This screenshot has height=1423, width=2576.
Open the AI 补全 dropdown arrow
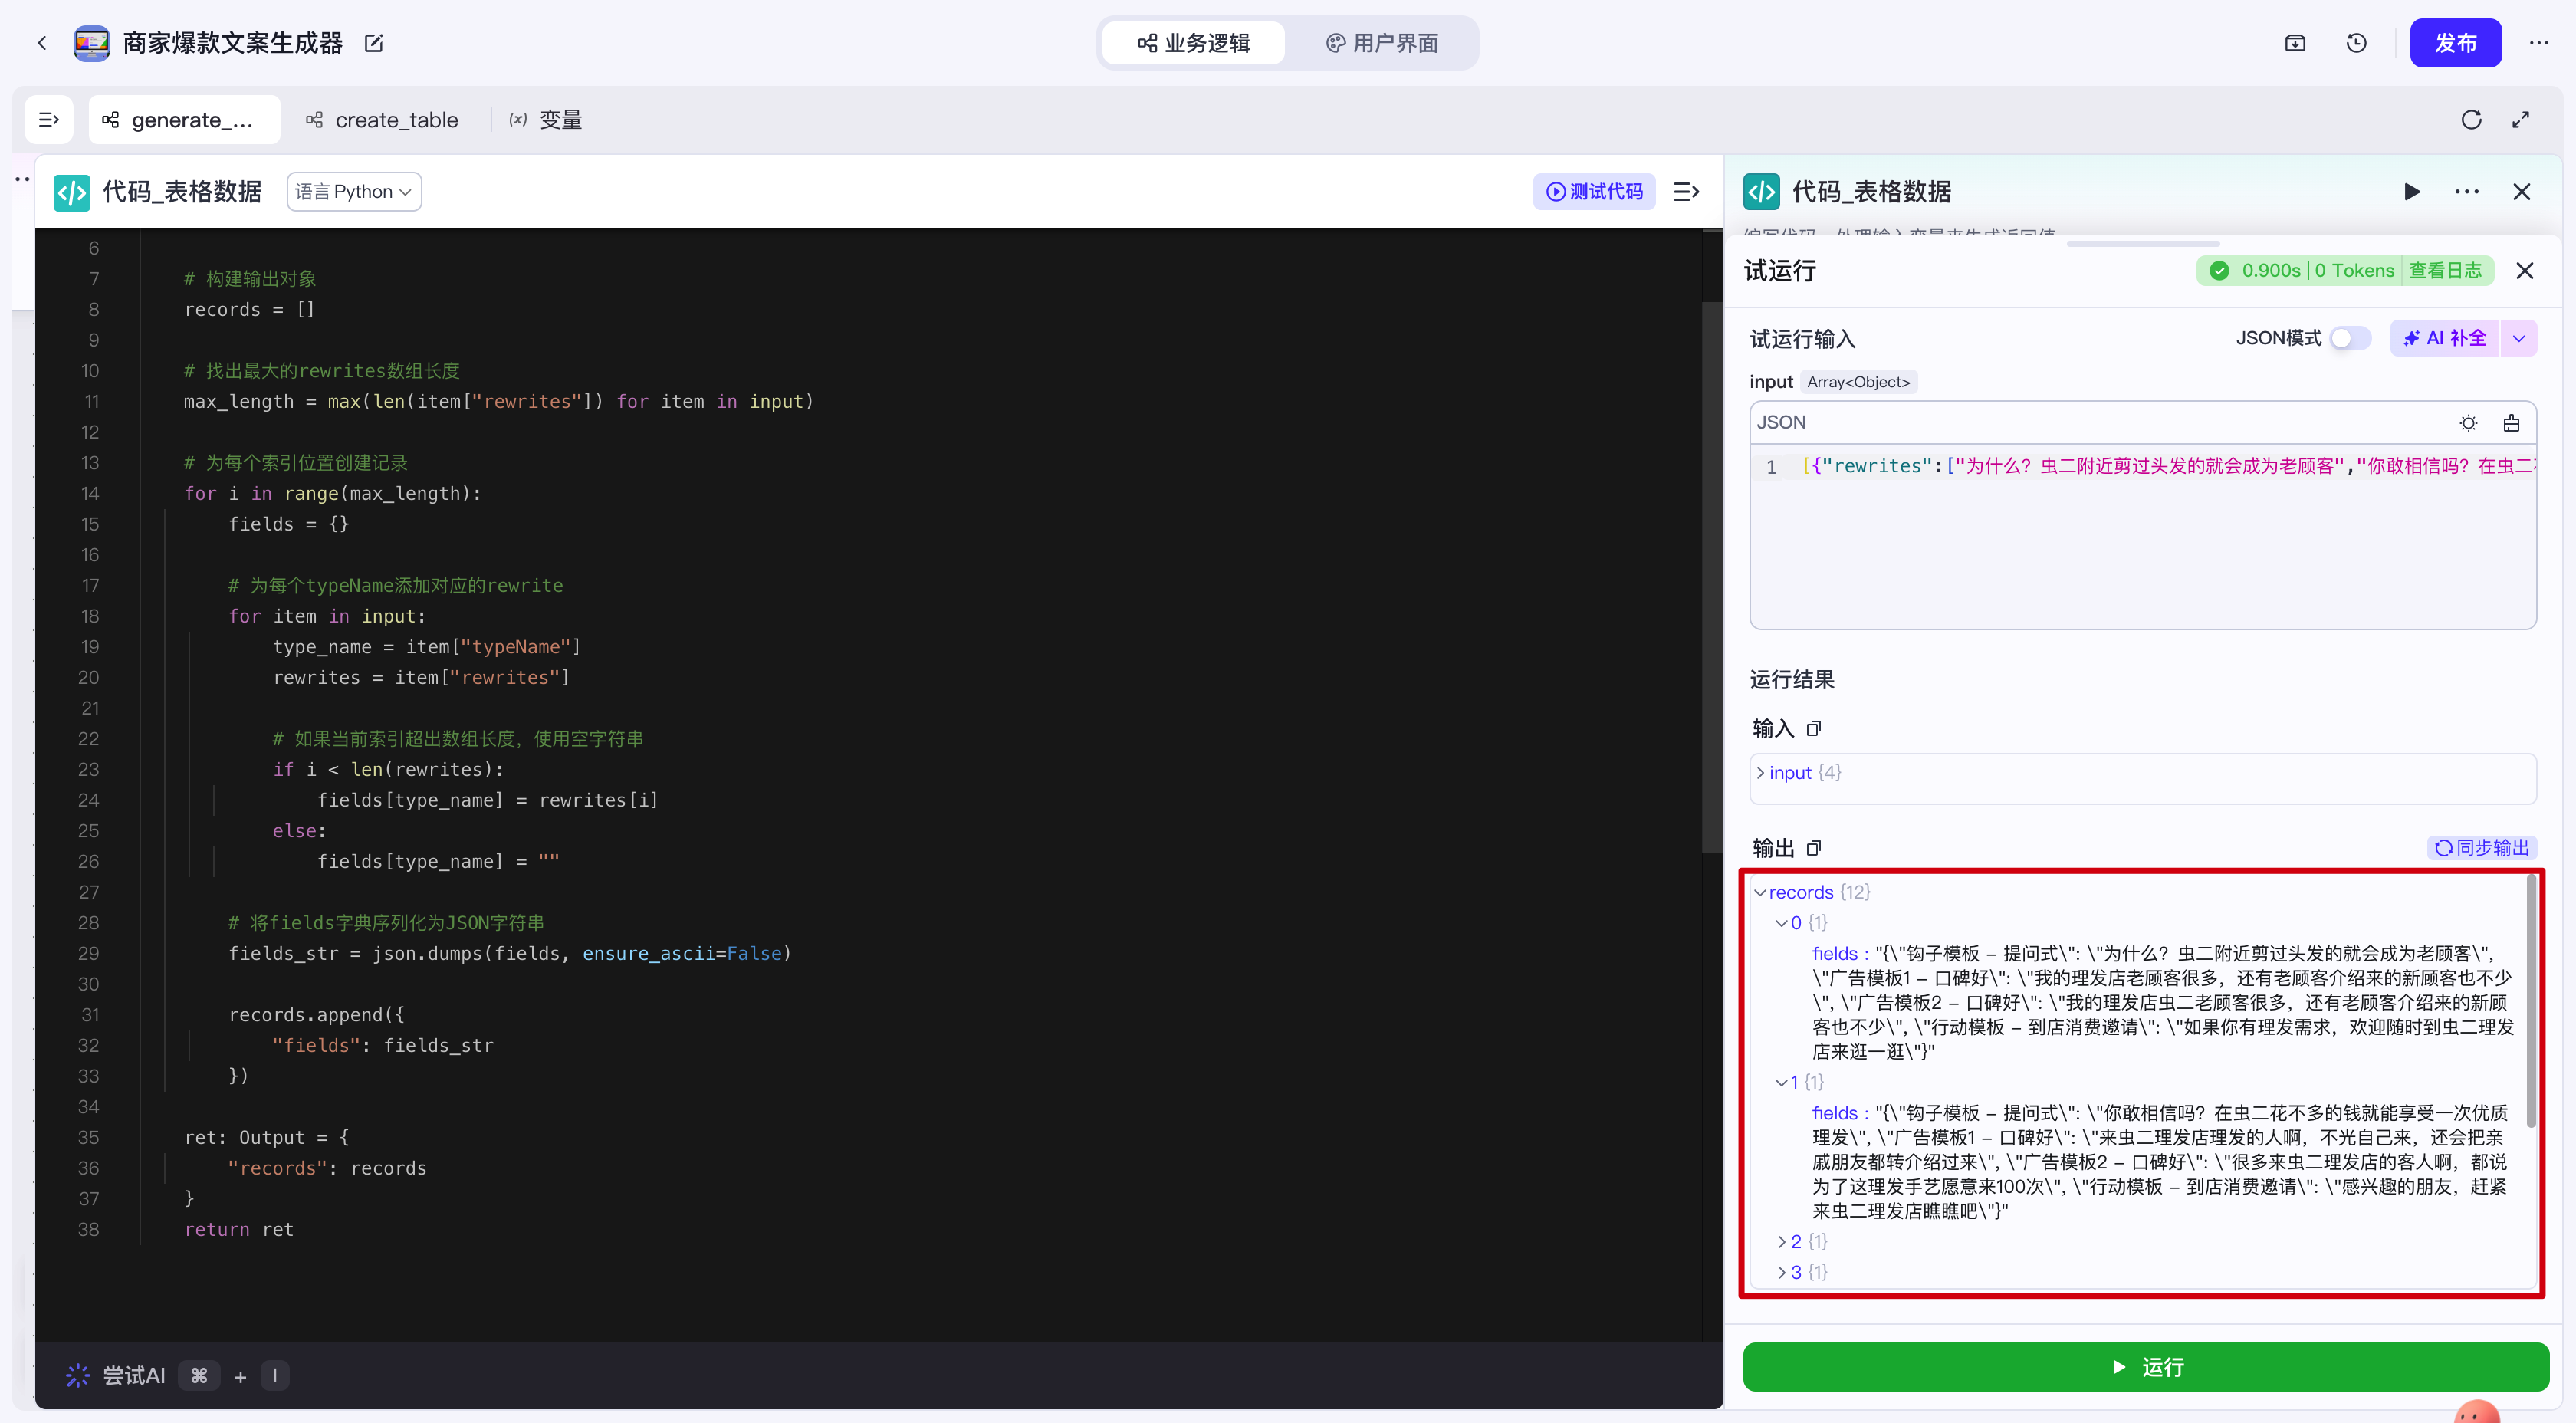point(2518,338)
